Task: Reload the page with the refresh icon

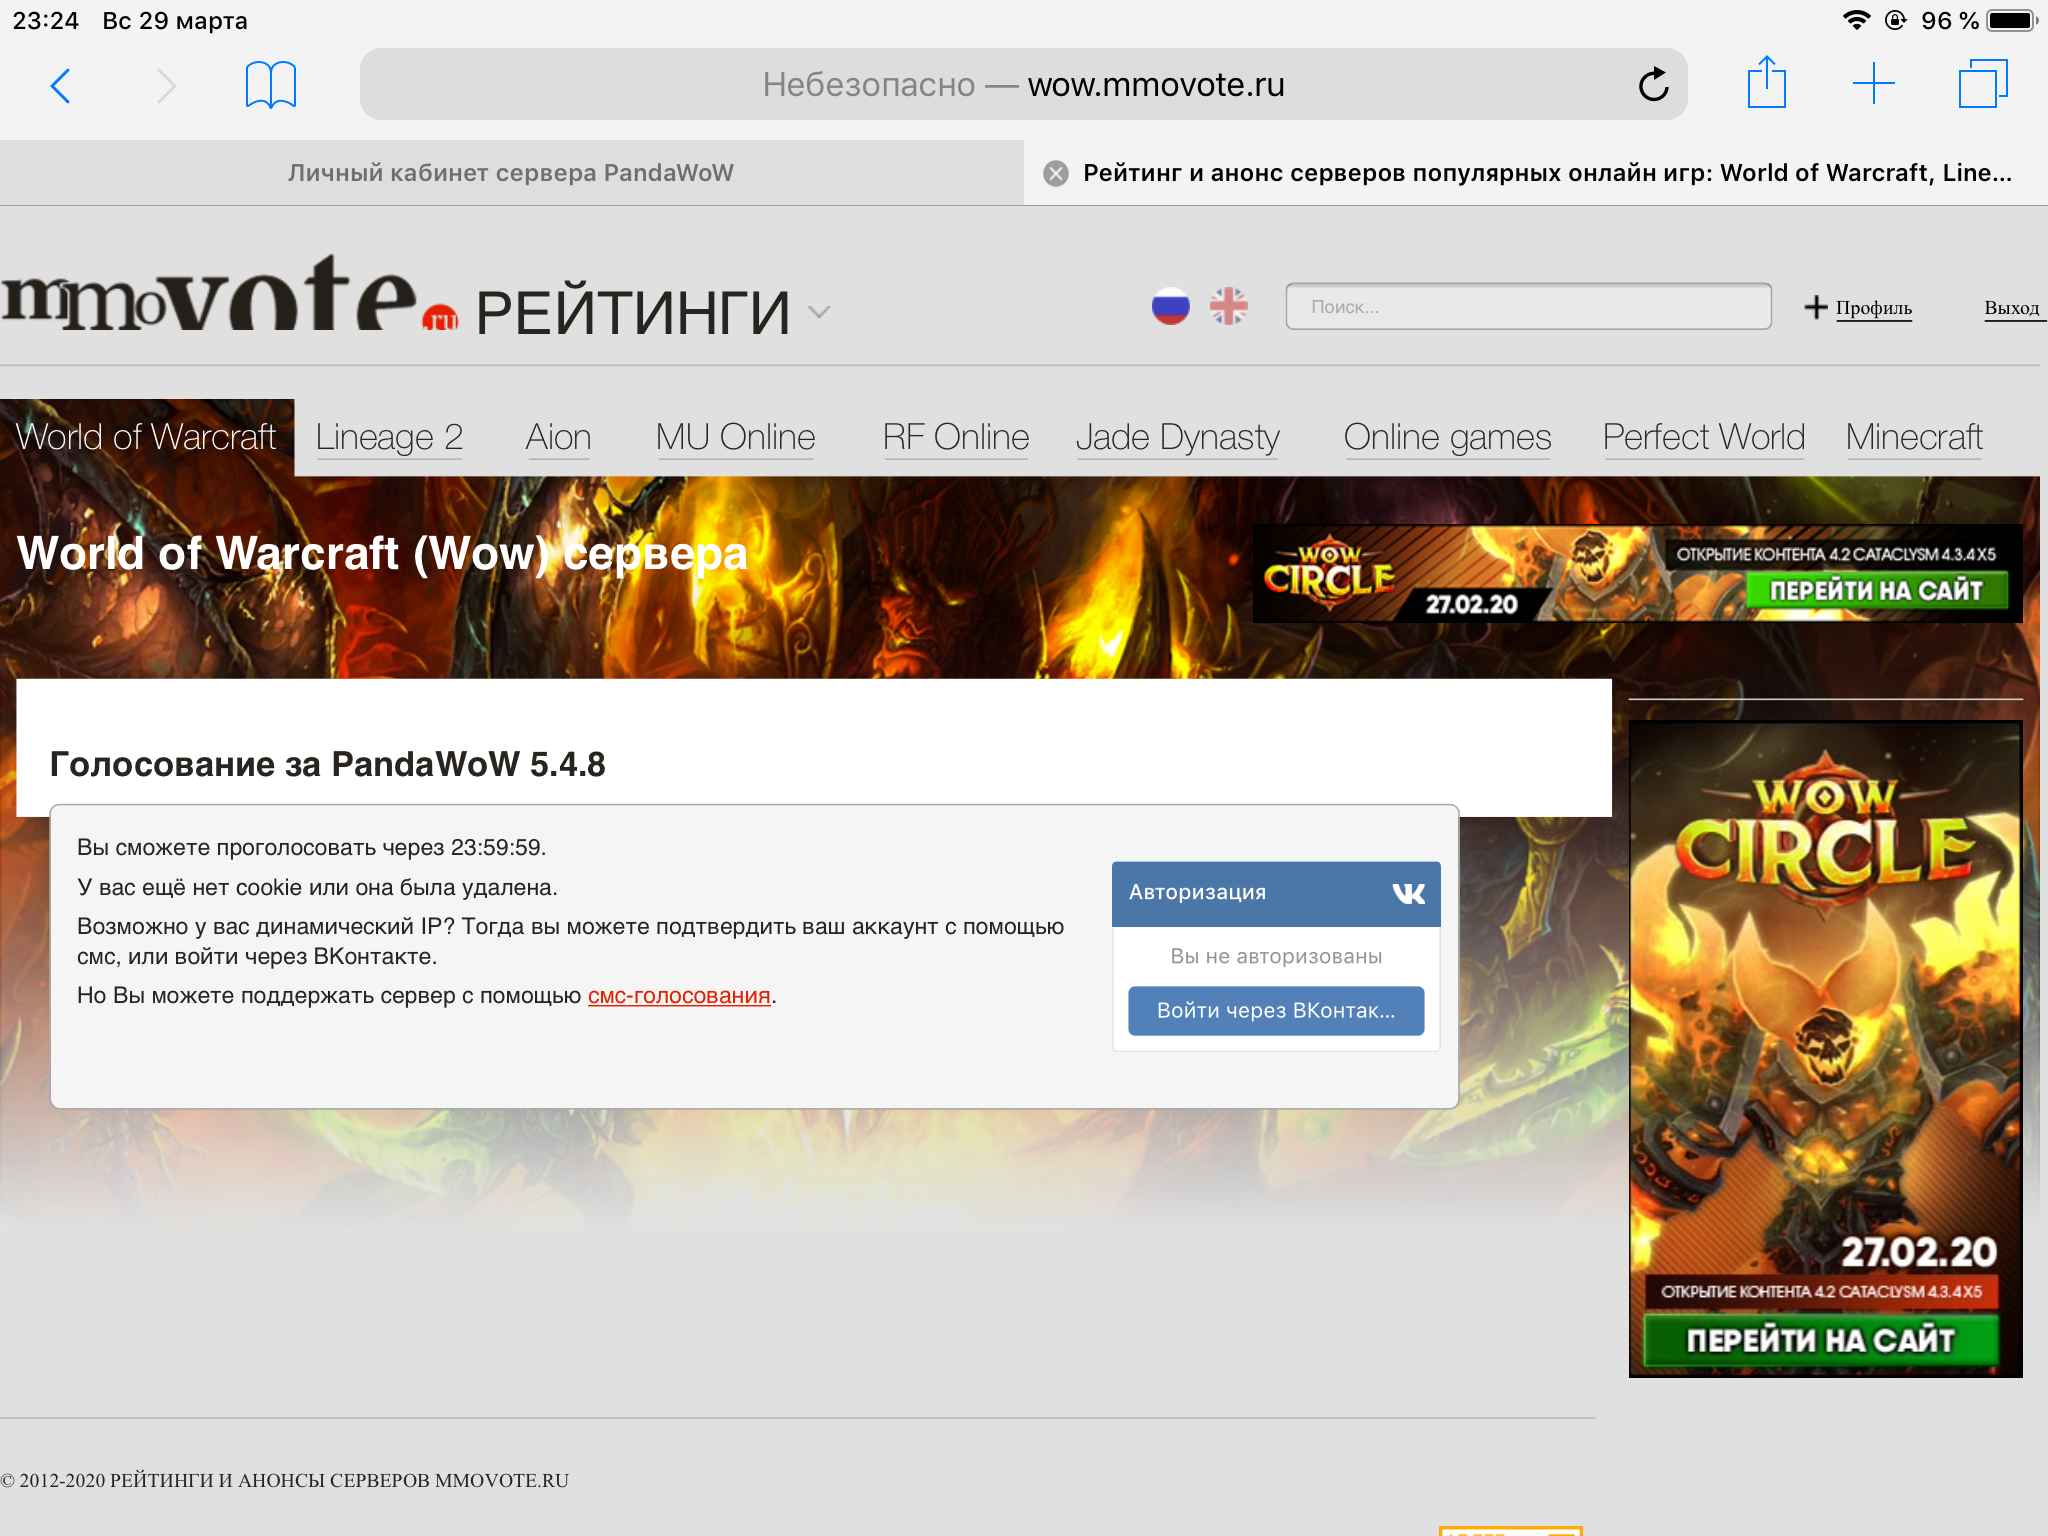Action: (x=1653, y=85)
